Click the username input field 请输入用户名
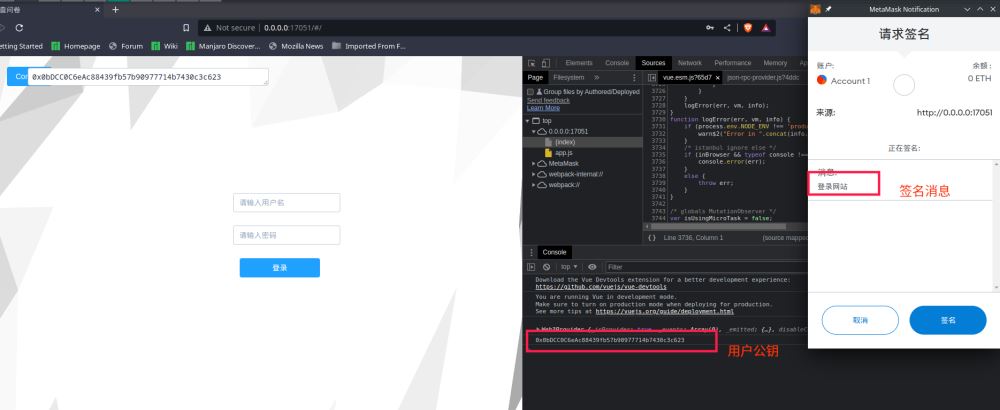Image resolution: width=1000 pixels, height=410 pixels. (x=286, y=203)
